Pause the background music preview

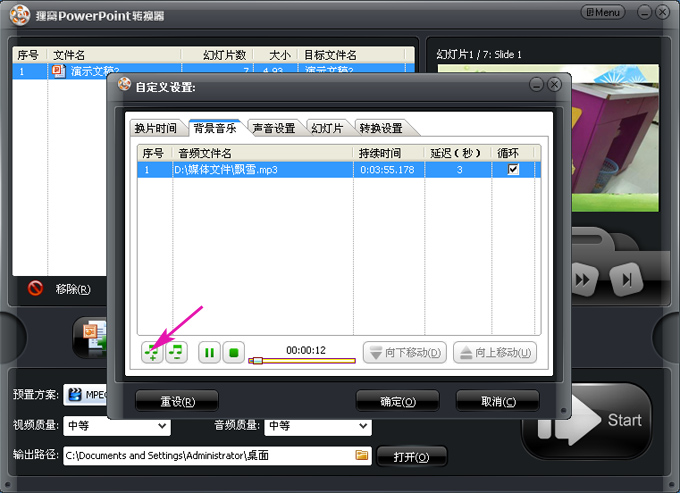tap(209, 353)
